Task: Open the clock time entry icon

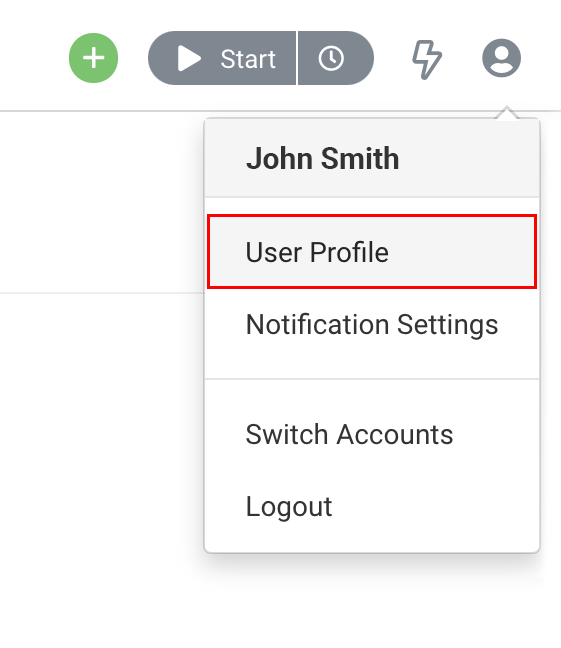Action: pyautogui.click(x=331, y=58)
